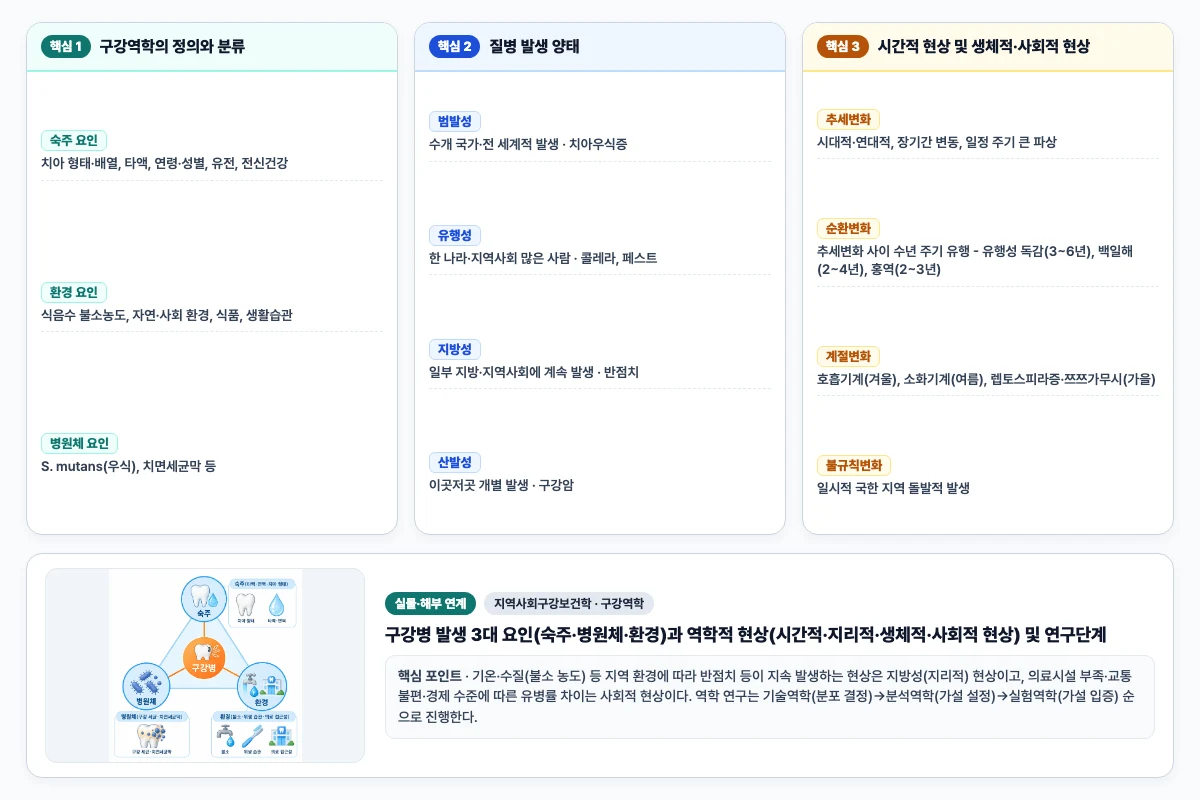Click the 병원체 bacteria circle icon

pyautogui.click(x=146, y=687)
